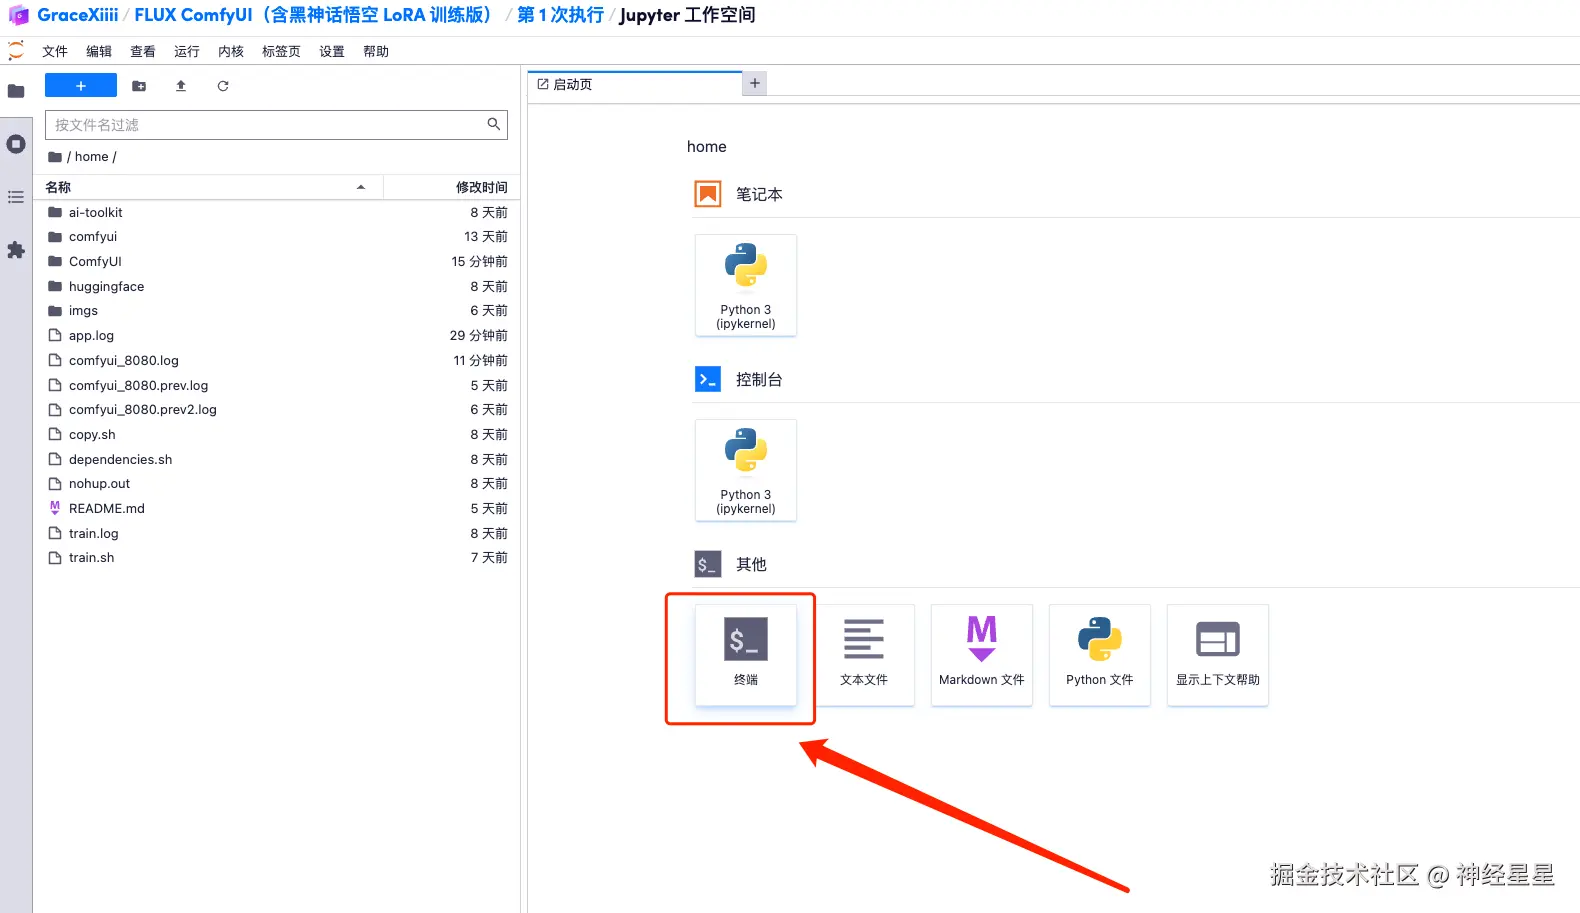Open a new launcher tab with plus

click(755, 83)
